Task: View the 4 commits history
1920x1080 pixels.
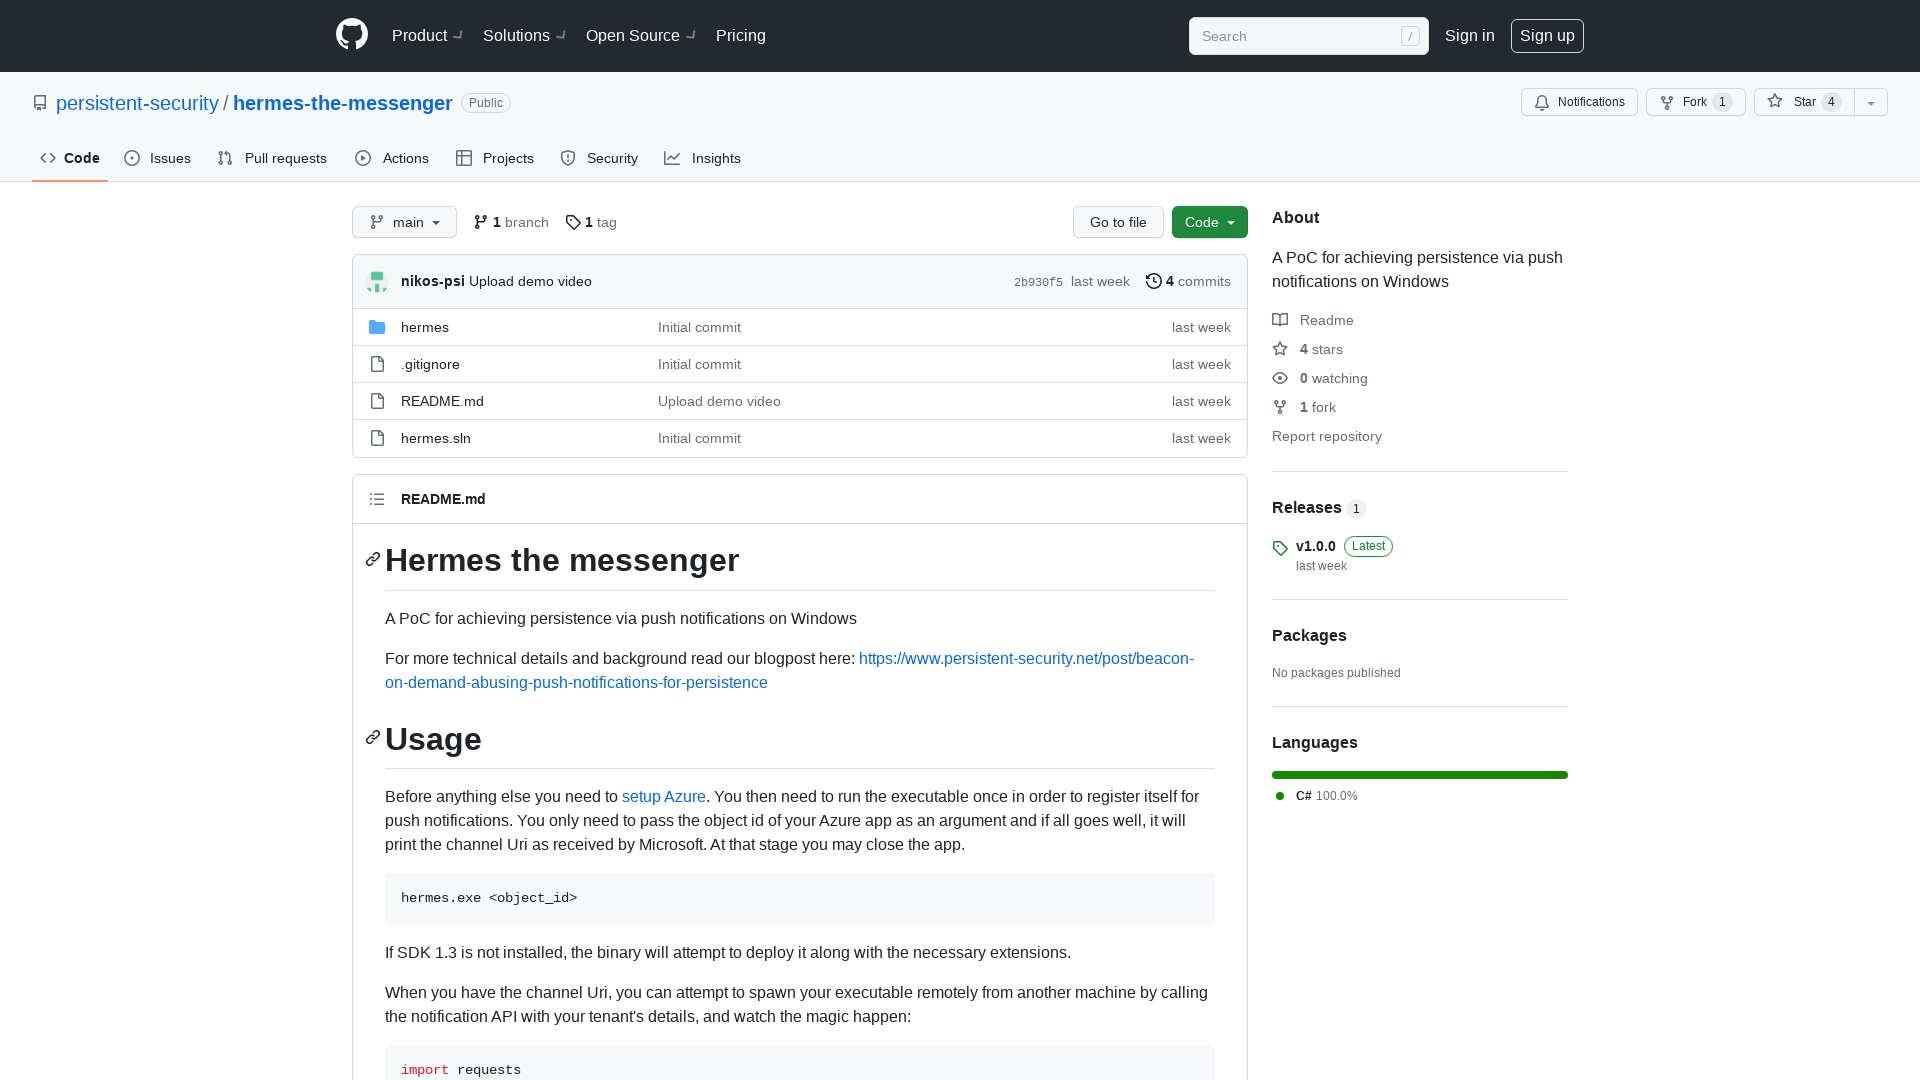Action: coord(1188,281)
